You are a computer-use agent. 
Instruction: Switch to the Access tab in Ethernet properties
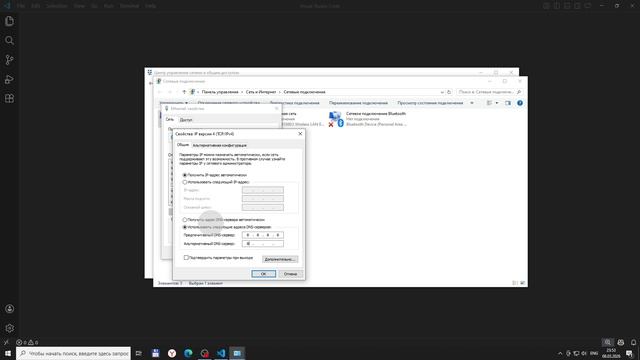186,120
